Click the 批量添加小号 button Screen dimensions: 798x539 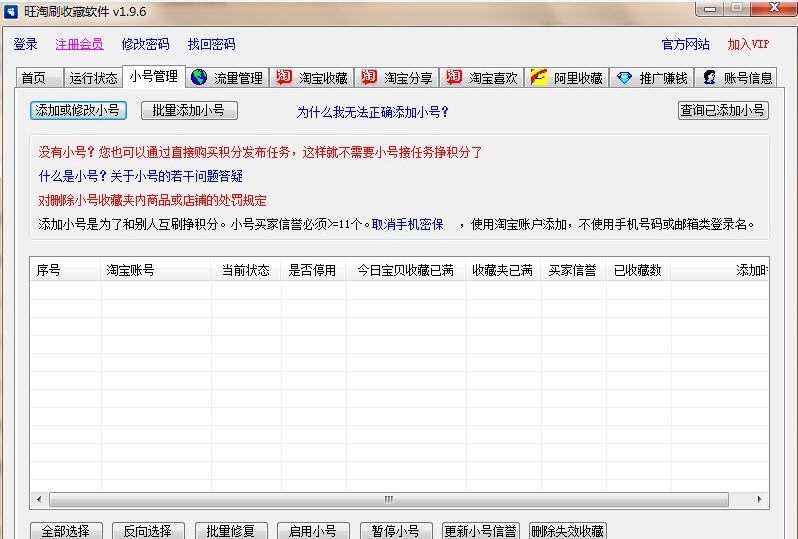[x=189, y=110]
